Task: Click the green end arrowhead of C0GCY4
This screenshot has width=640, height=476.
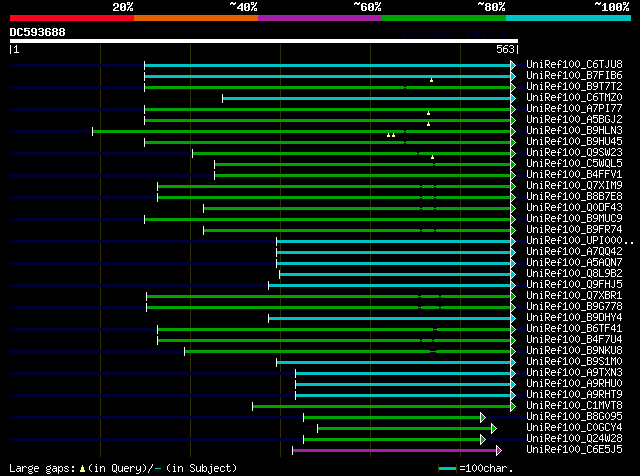Action: pyautogui.click(x=494, y=429)
